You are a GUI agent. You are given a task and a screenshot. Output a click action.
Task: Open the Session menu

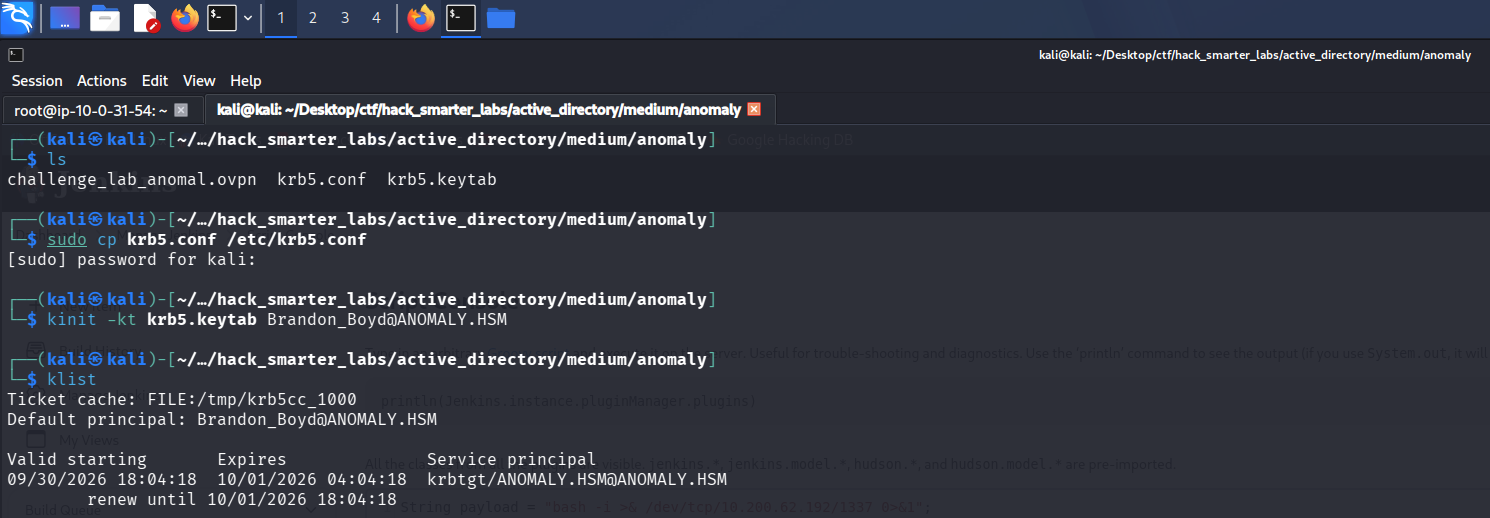[x=37, y=81]
